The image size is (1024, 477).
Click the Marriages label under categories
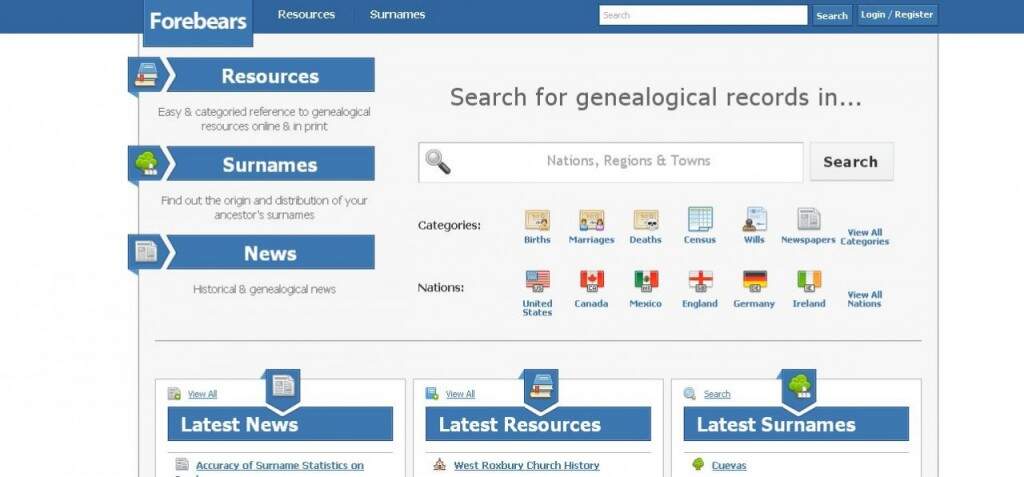pos(591,240)
